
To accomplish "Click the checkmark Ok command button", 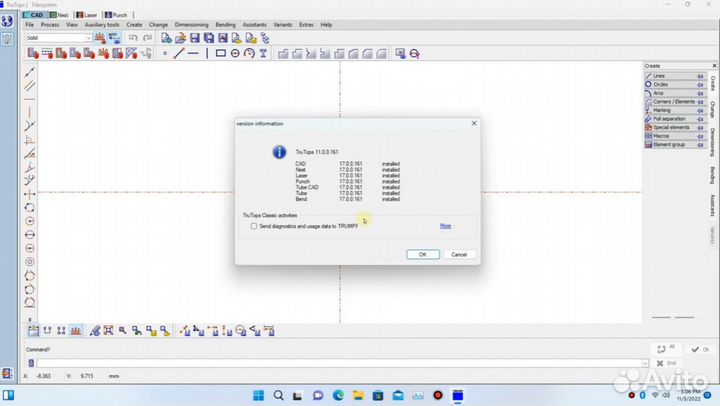I will tap(700, 350).
